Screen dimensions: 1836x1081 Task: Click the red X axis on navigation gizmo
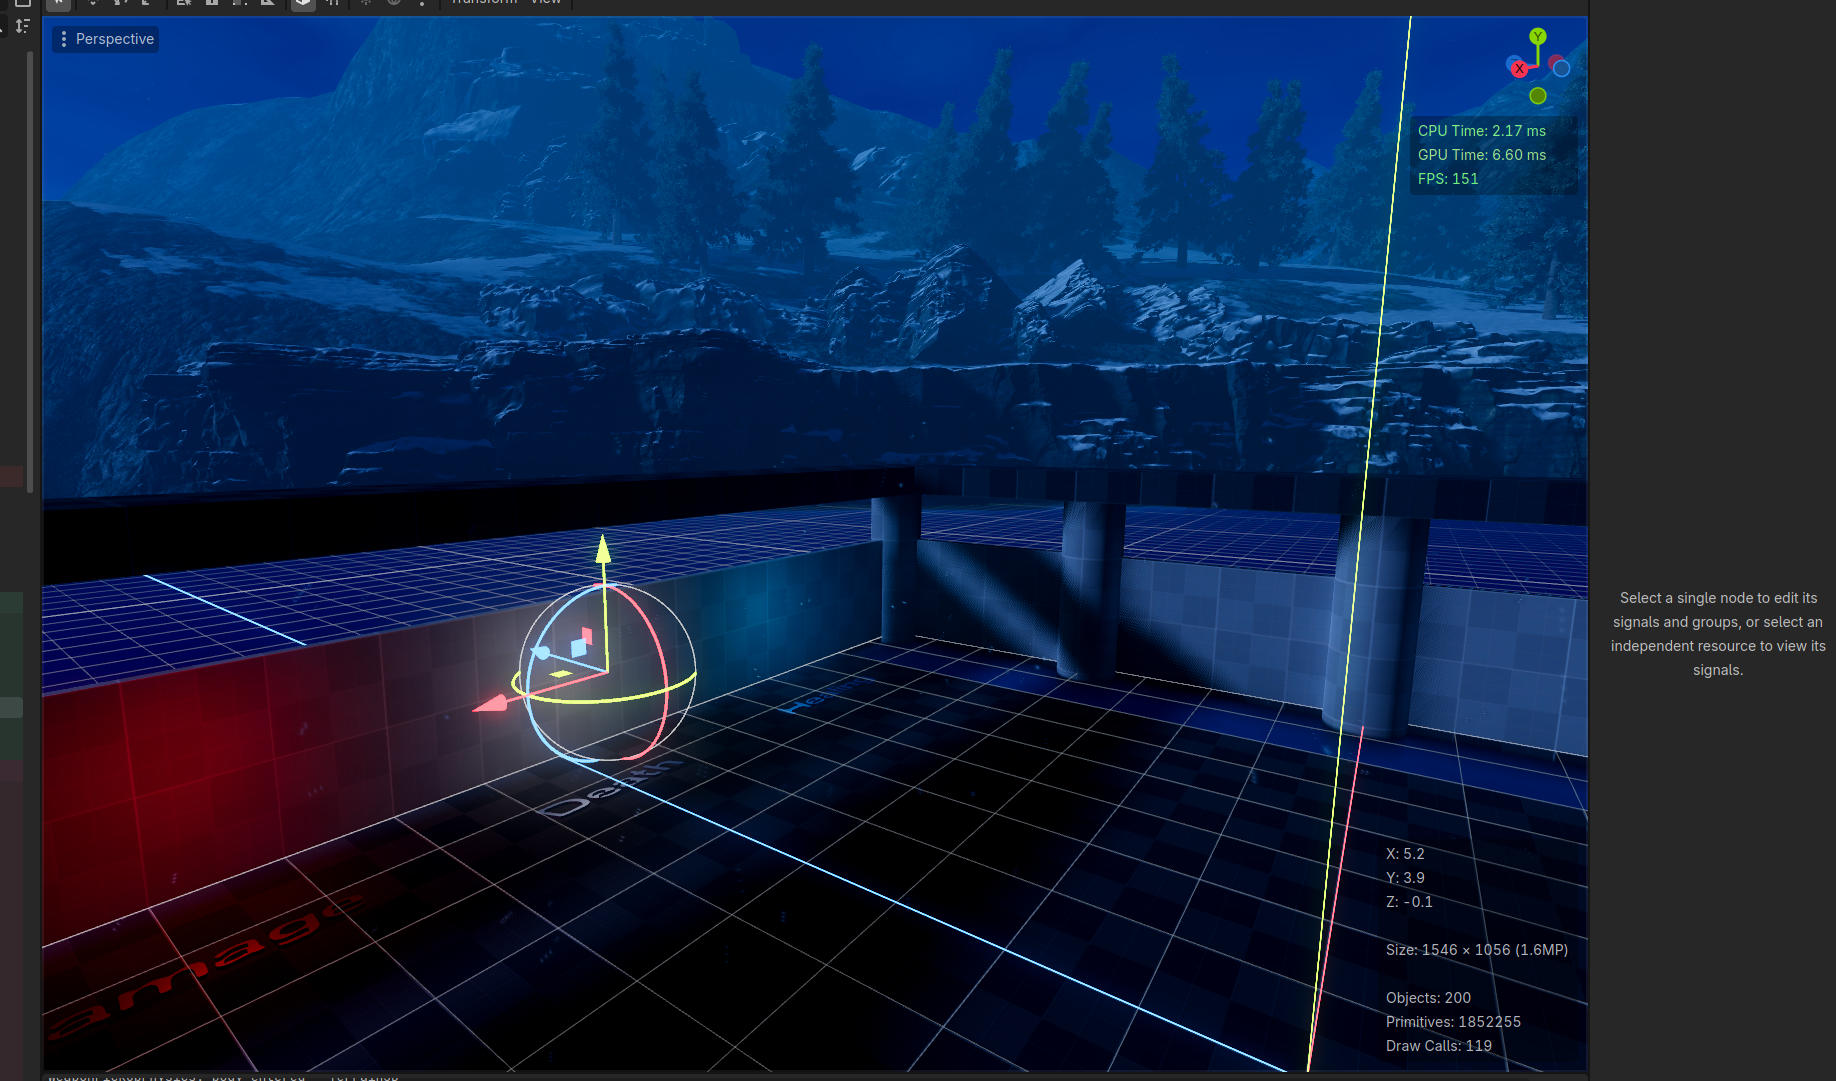(x=1520, y=69)
